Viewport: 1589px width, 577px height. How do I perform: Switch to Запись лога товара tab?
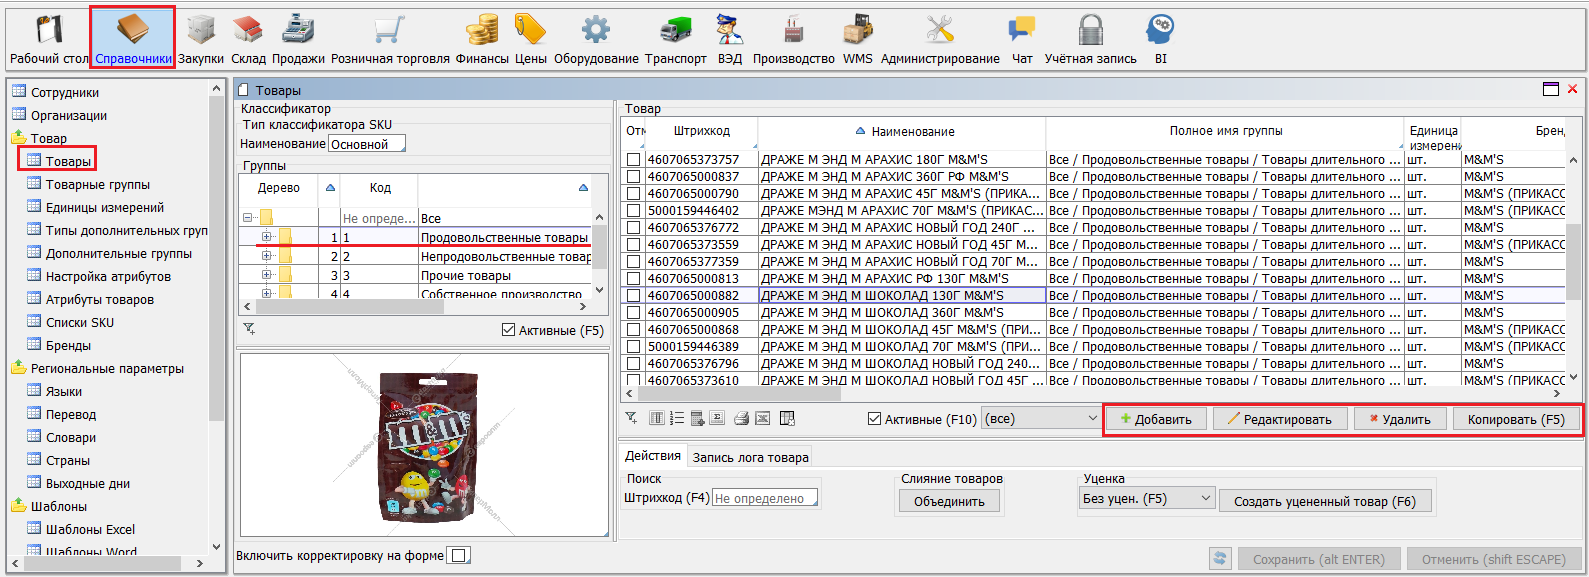pos(750,458)
